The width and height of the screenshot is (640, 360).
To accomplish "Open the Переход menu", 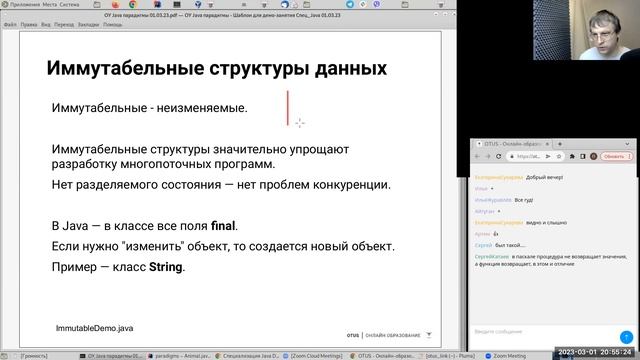I will [x=64, y=24].
